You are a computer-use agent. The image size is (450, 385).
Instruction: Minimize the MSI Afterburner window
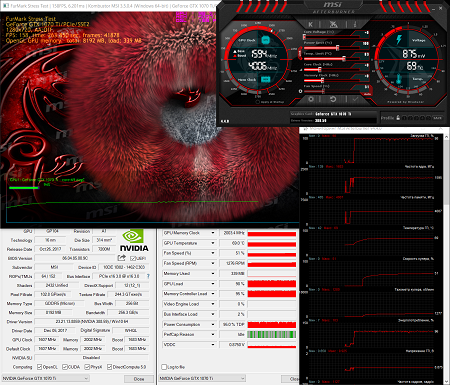(x=433, y=9)
